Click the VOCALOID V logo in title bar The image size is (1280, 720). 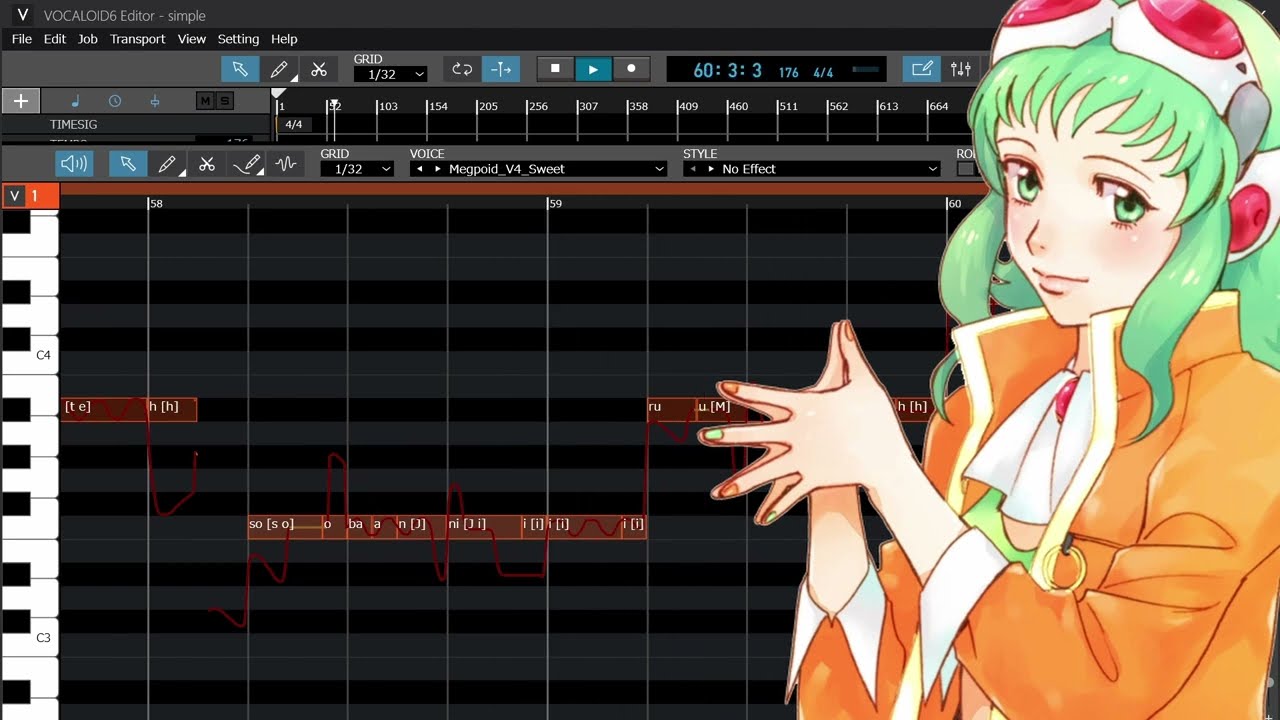tap(22, 15)
